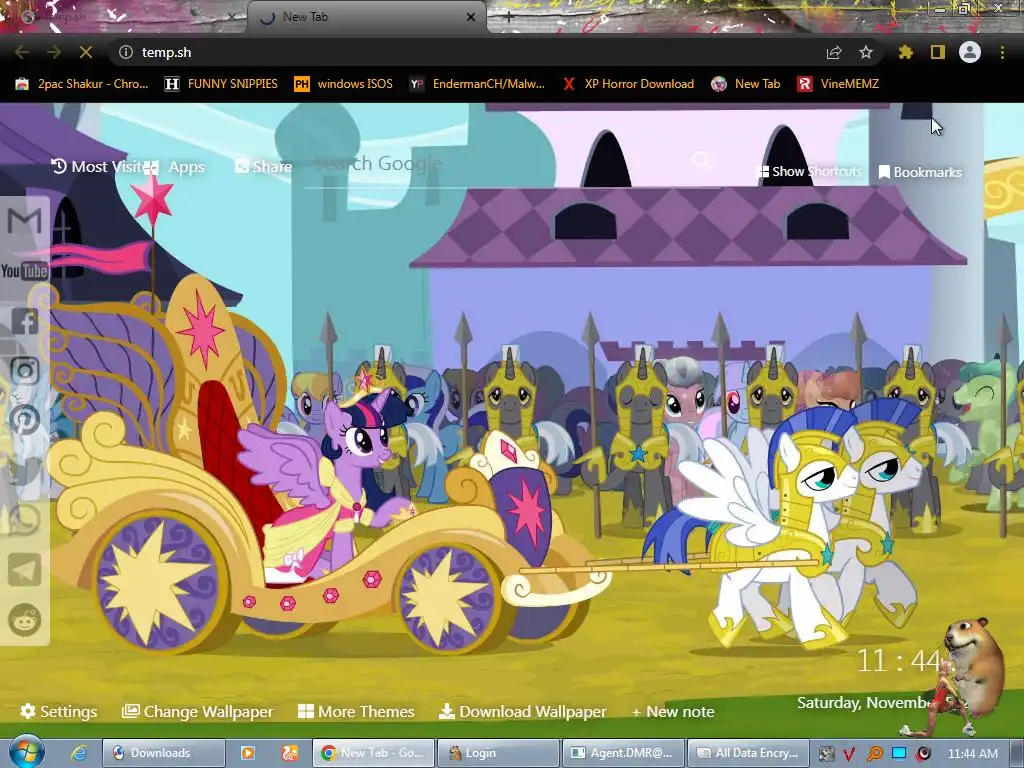Screen dimensions: 1024x768
Task: Switch to the New Tab - Go... taskbar button
Action: point(374,753)
